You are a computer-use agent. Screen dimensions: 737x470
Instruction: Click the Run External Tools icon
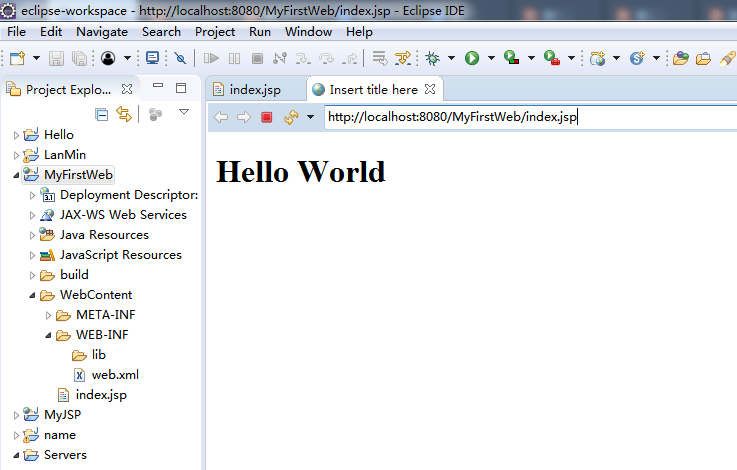552,58
